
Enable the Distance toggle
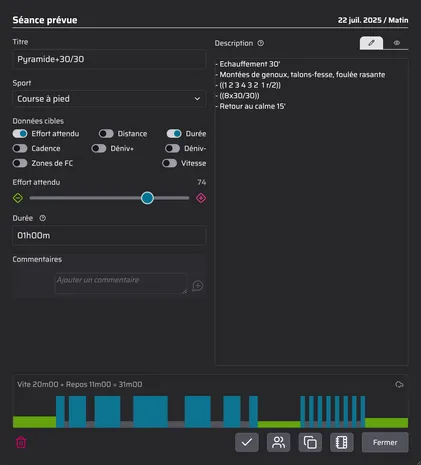(x=106, y=134)
